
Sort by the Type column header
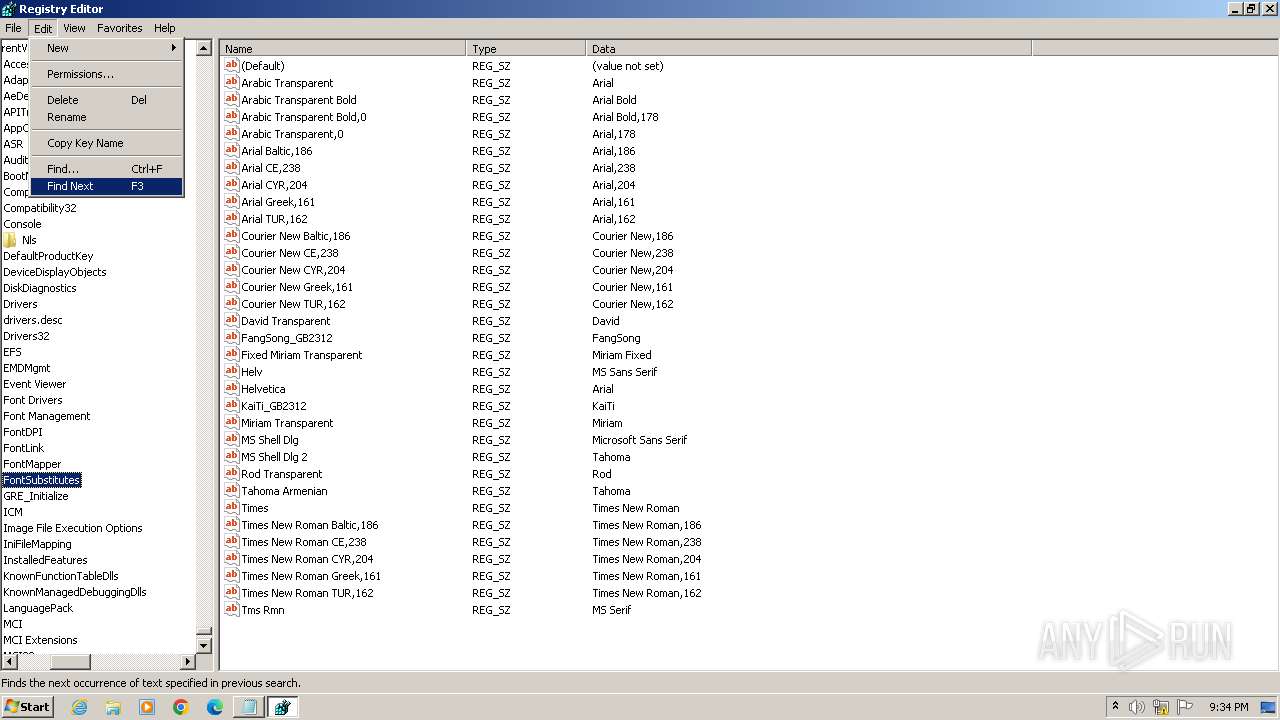(x=526, y=48)
